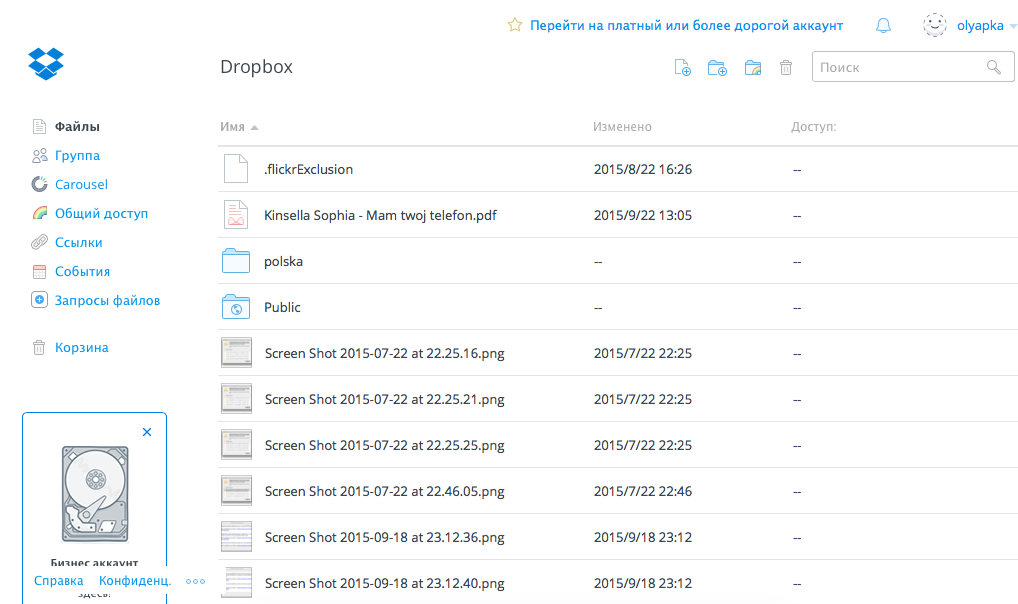The image size is (1018, 604).
Task: Click the date 2015/9/22 13:05
Action: tap(643, 216)
